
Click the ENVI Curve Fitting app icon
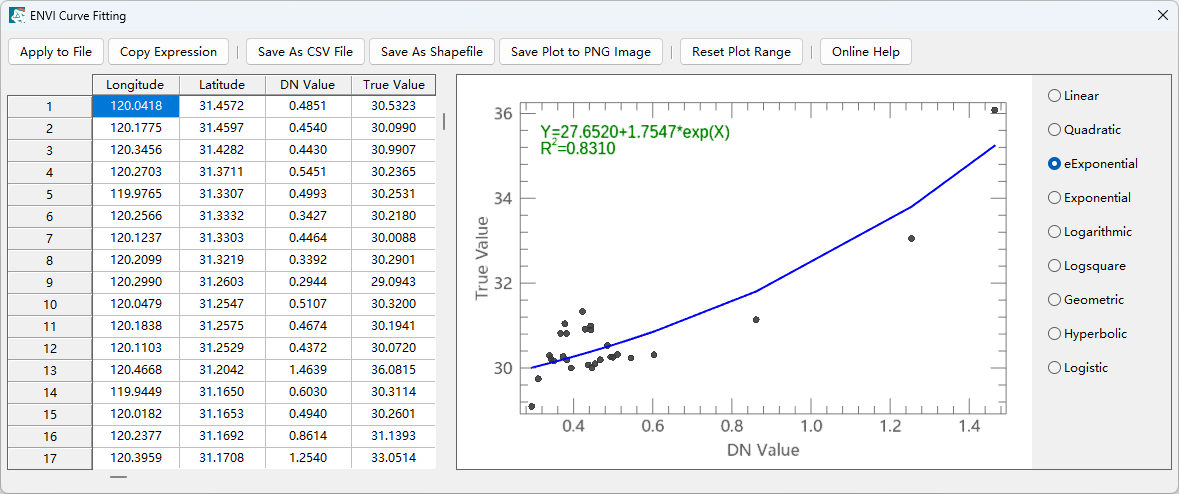coord(17,16)
